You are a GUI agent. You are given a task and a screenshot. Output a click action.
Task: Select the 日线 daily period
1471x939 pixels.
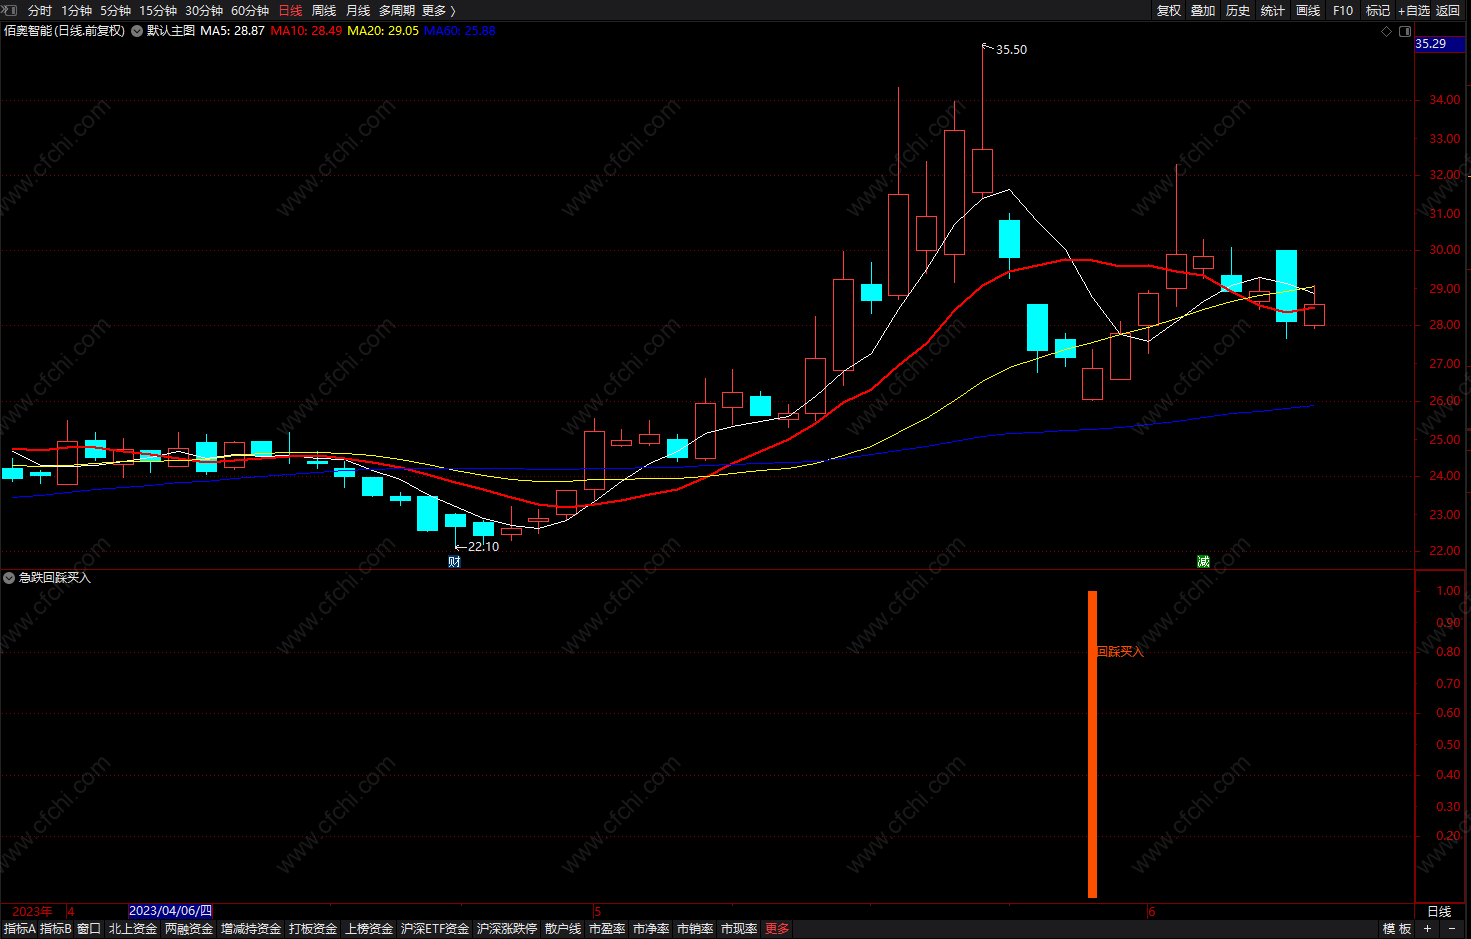point(290,11)
